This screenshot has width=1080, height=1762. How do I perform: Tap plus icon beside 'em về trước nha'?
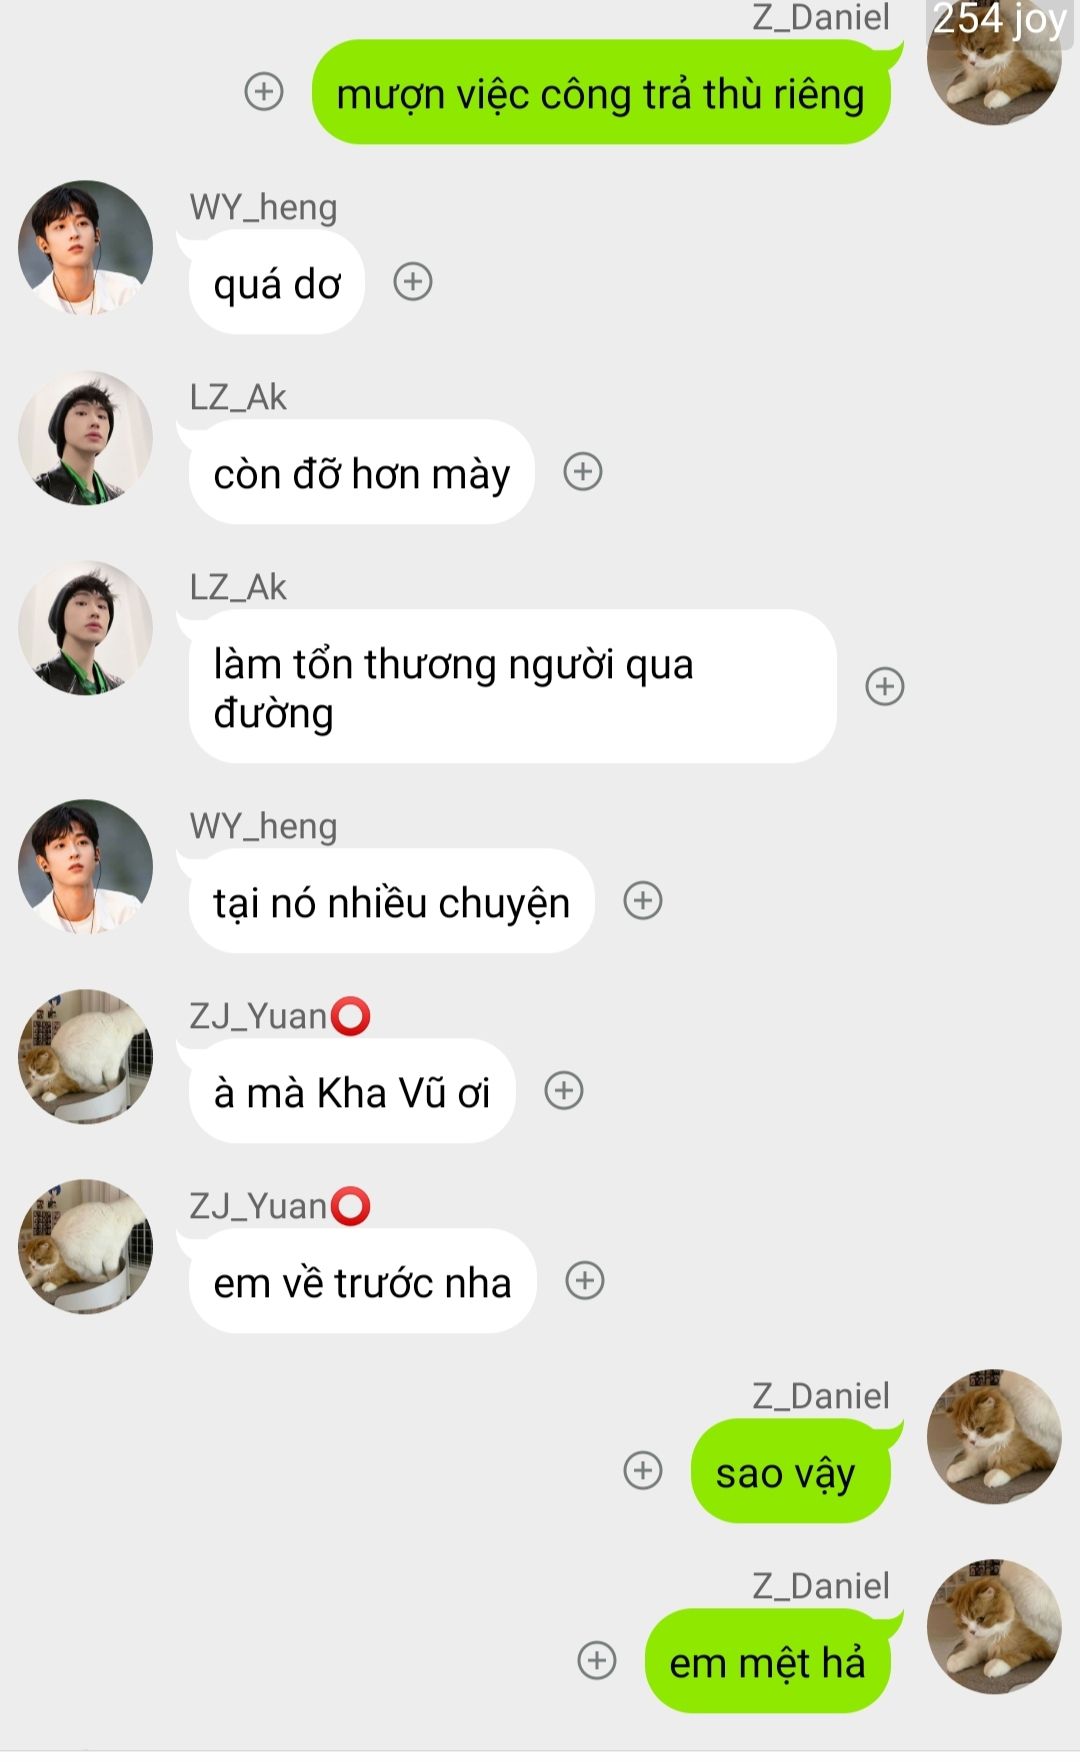click(585, 1280)
